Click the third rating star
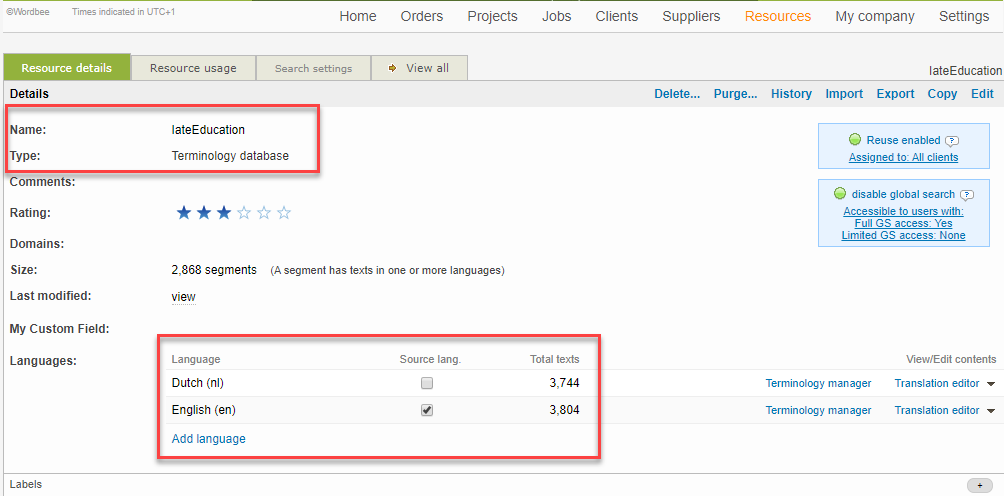 [x=224, y=213]
